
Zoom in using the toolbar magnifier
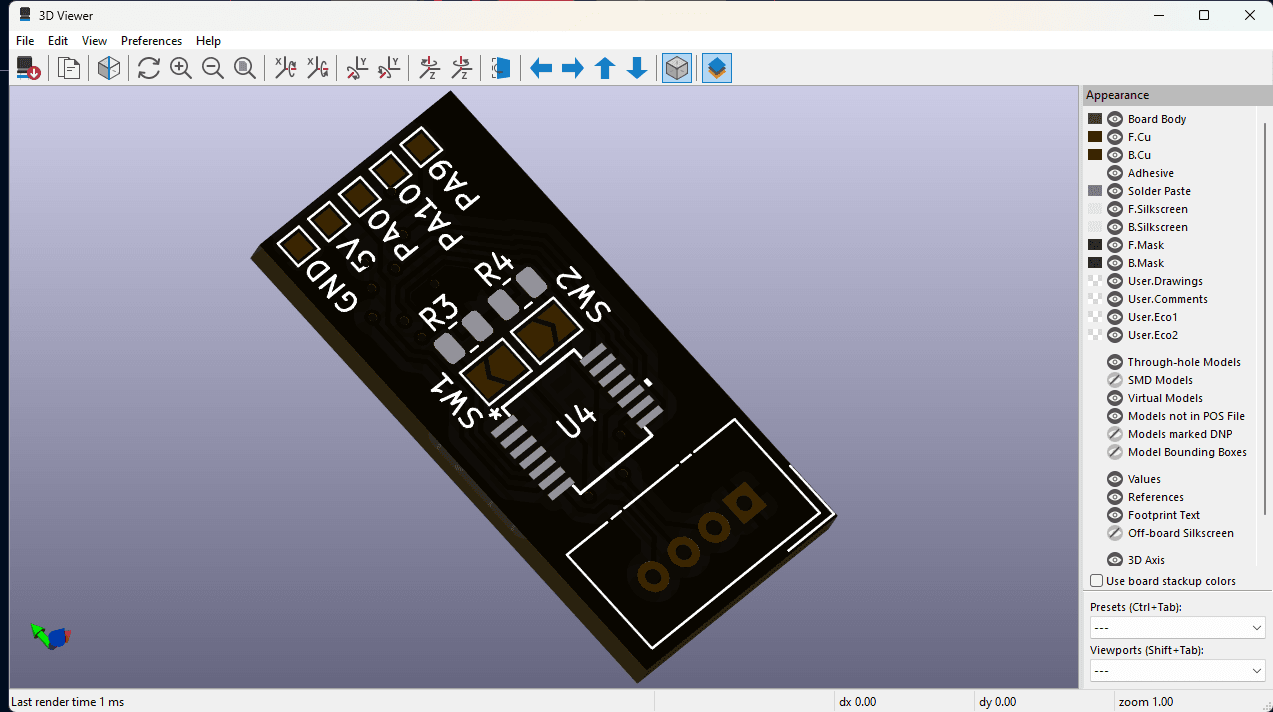click(181, 68)
